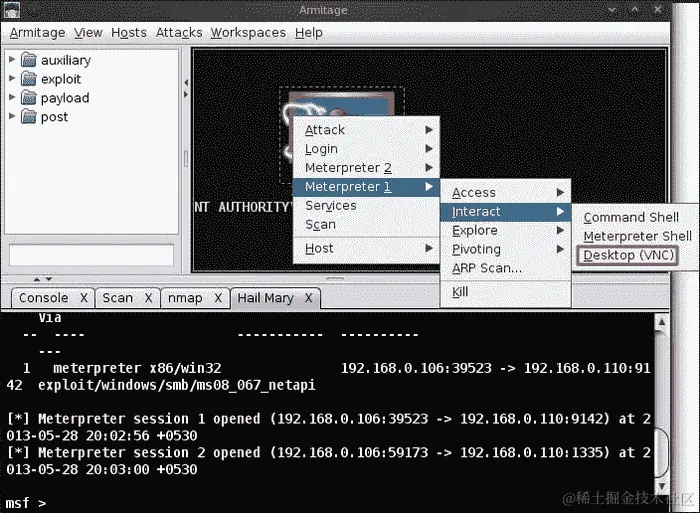This screenshot has height=513, width=700.
Task: Click the auxiliary tree label
Action: tap(66, 60)
